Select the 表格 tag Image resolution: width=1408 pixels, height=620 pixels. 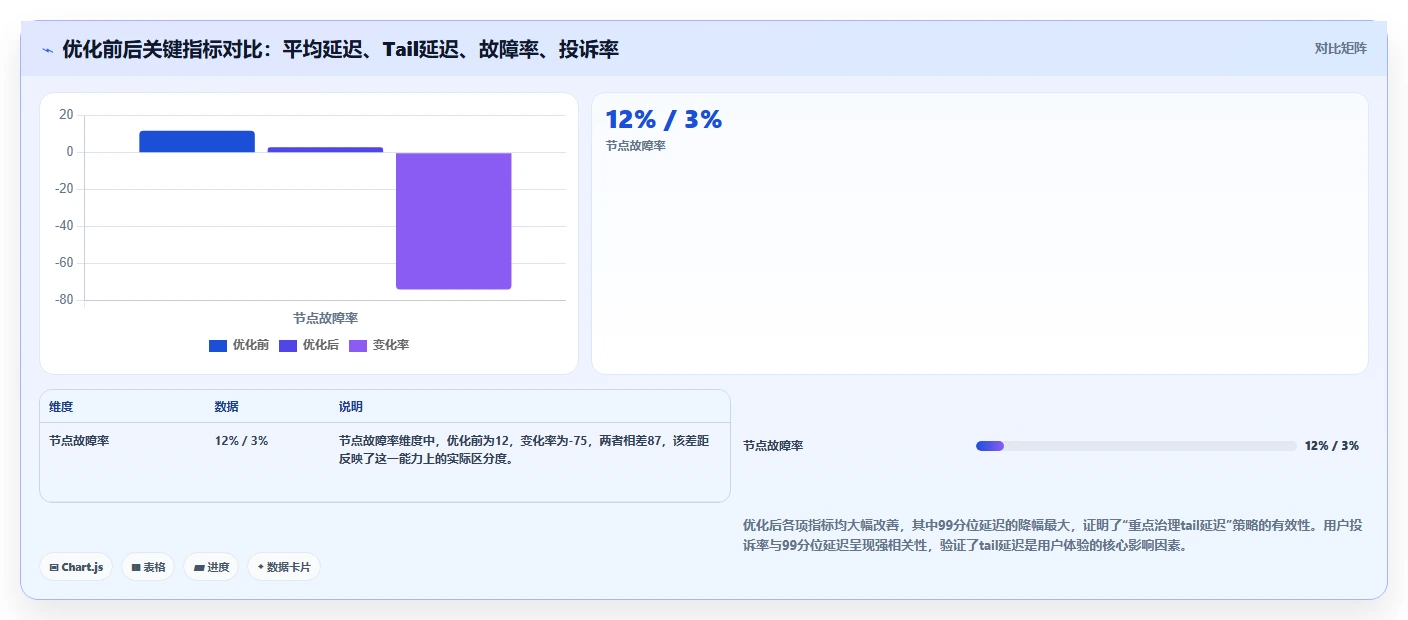[x=148, y=567]
